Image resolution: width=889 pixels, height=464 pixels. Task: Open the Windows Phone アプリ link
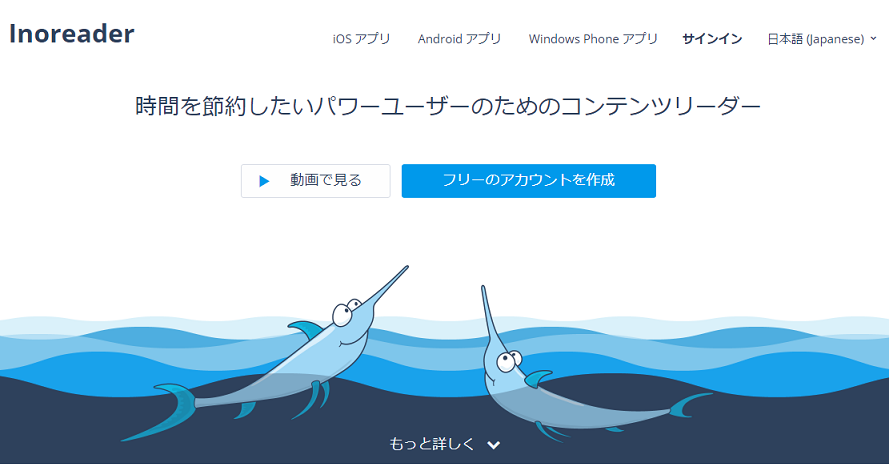tap(593, 39)
